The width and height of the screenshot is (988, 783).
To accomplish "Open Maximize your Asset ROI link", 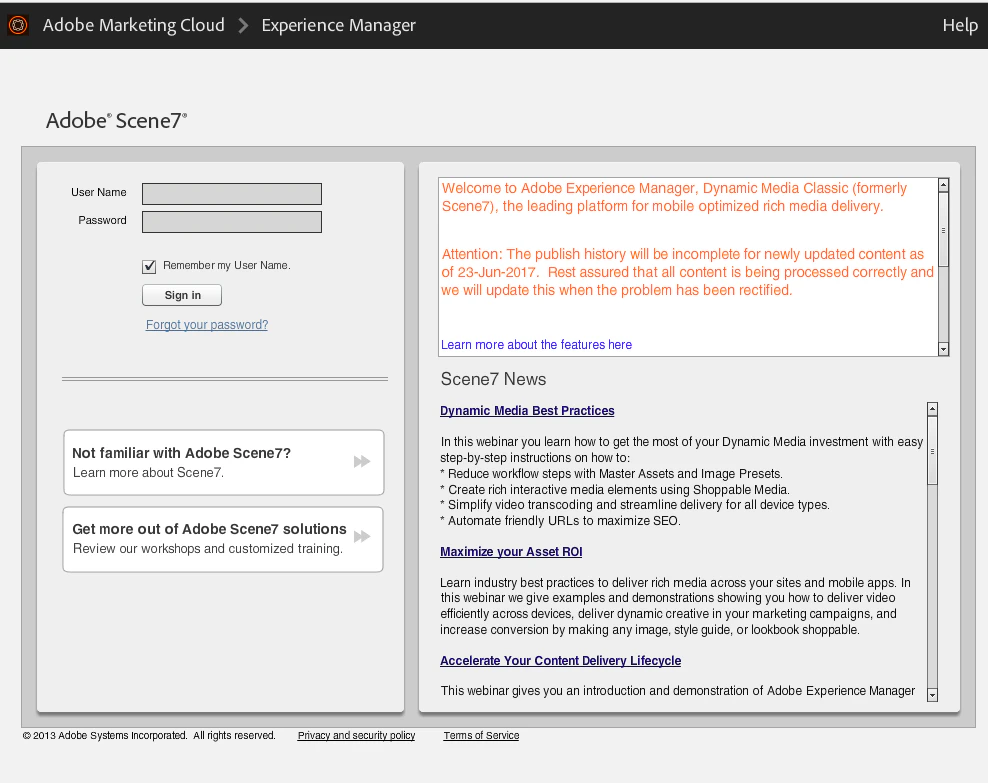I will tap(511, 552).
